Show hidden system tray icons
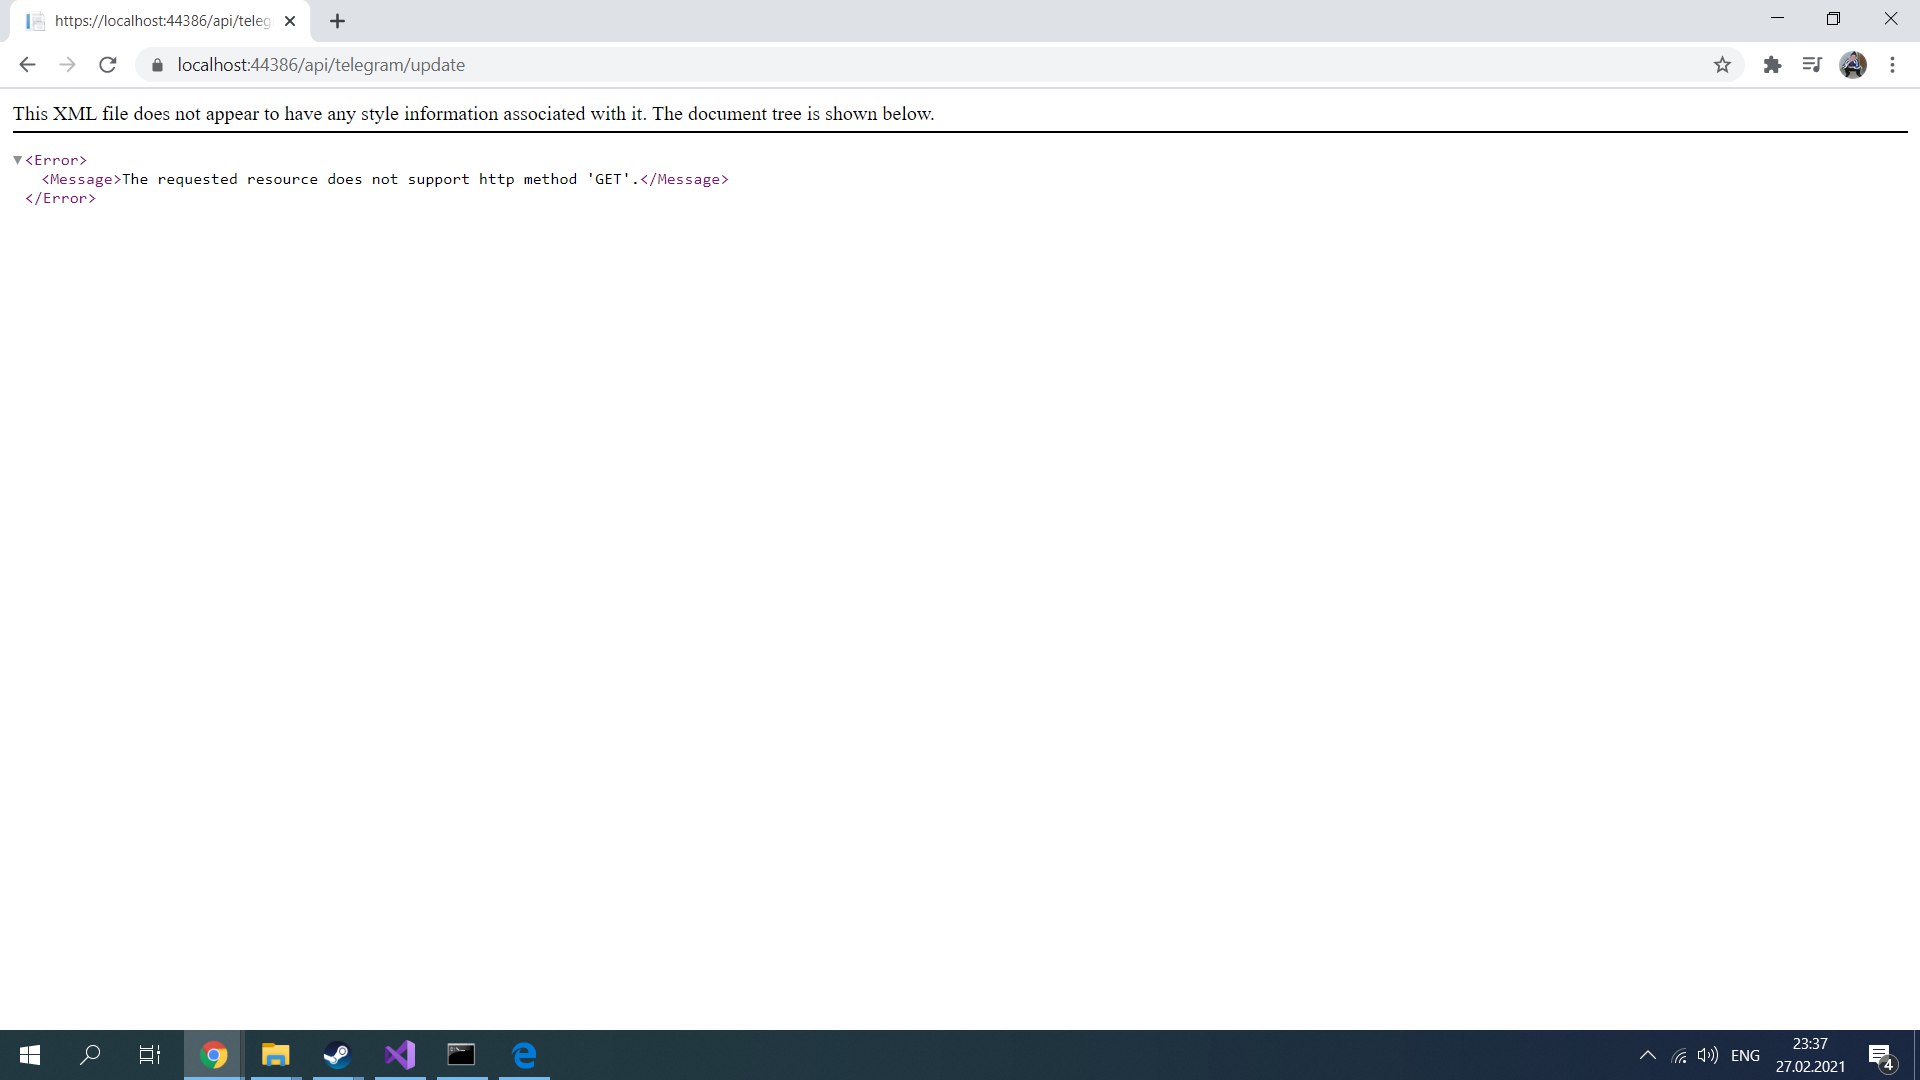The width and height of the screenshot is (1920, 1080). pos(1648,1056)
